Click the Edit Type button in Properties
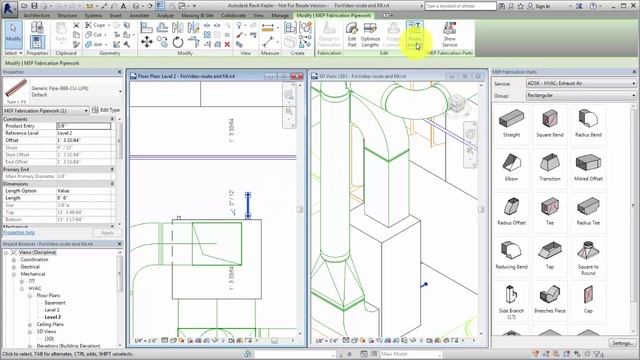 coord(106,110)
